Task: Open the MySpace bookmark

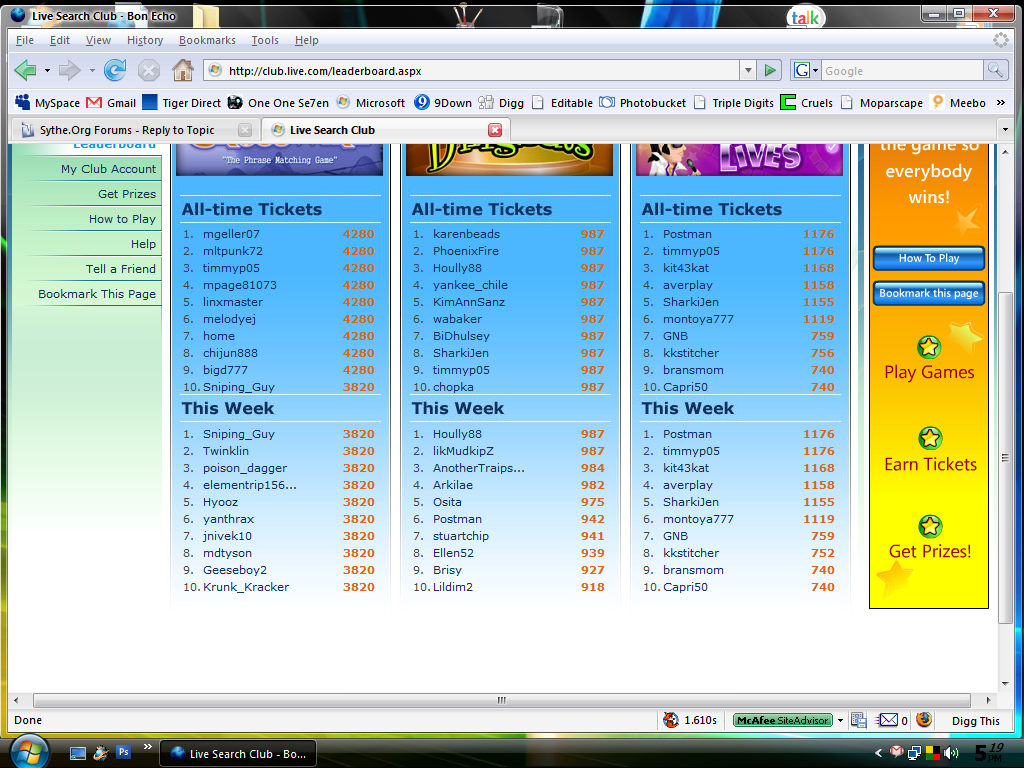Action: click(47, 103)
